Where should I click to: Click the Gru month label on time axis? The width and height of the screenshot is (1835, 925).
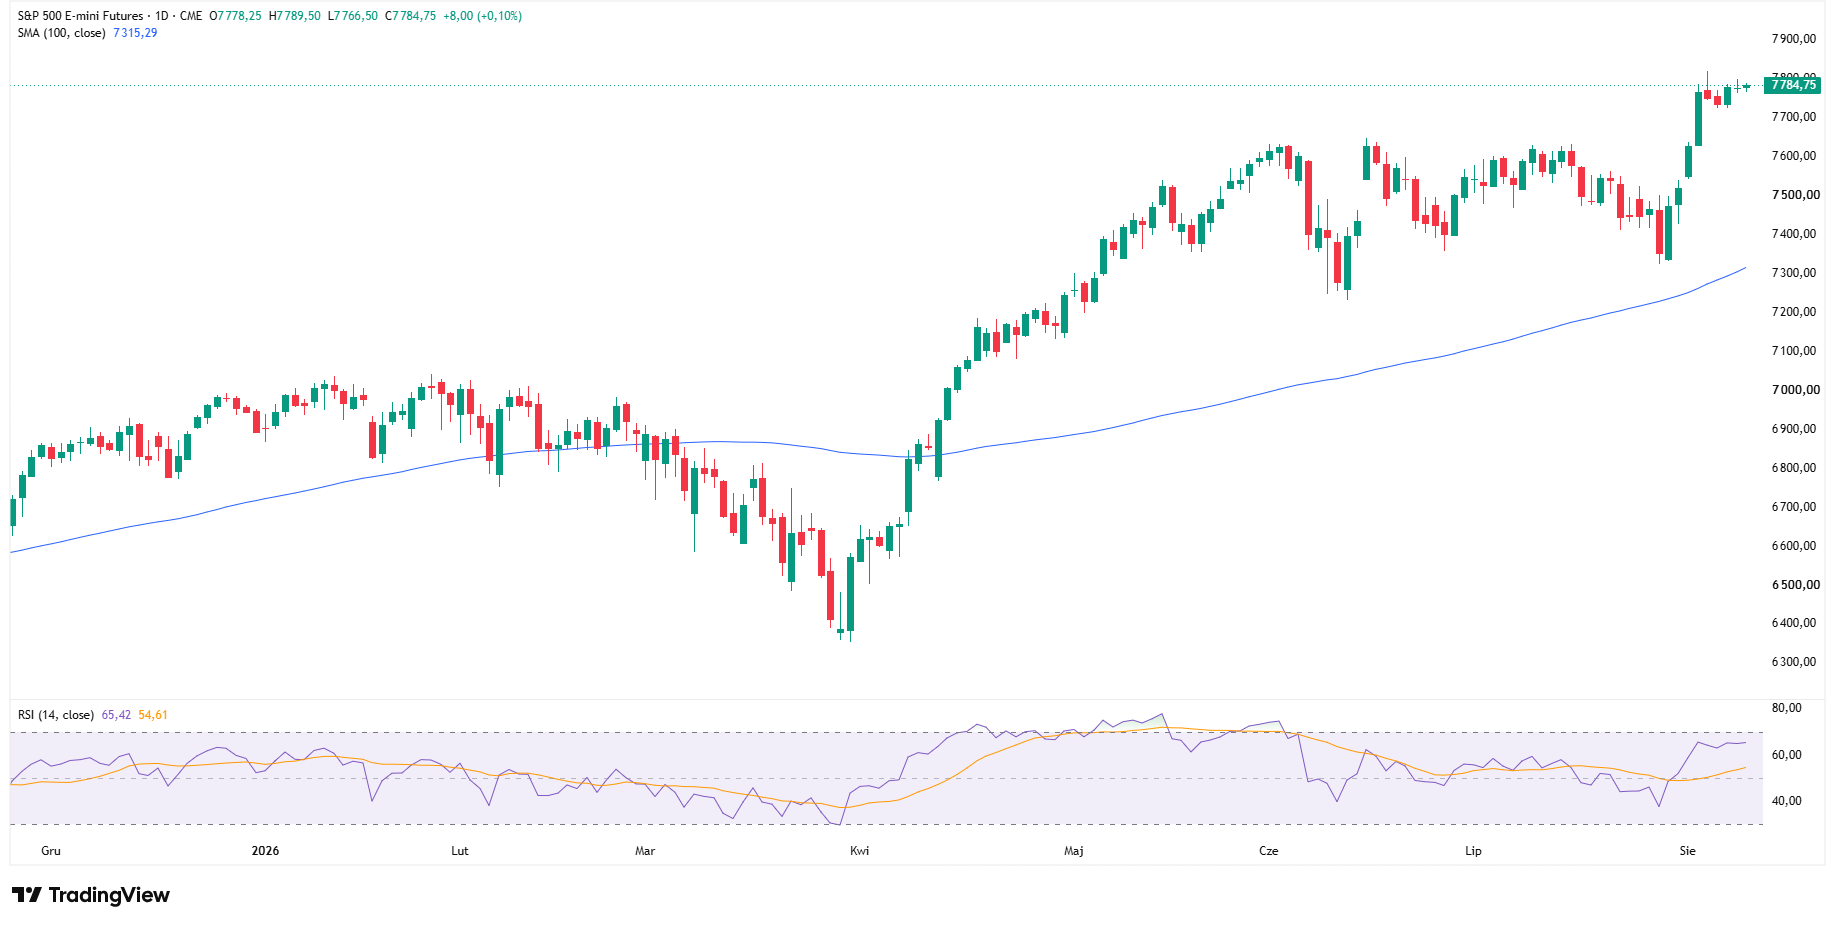click(51, 851)
